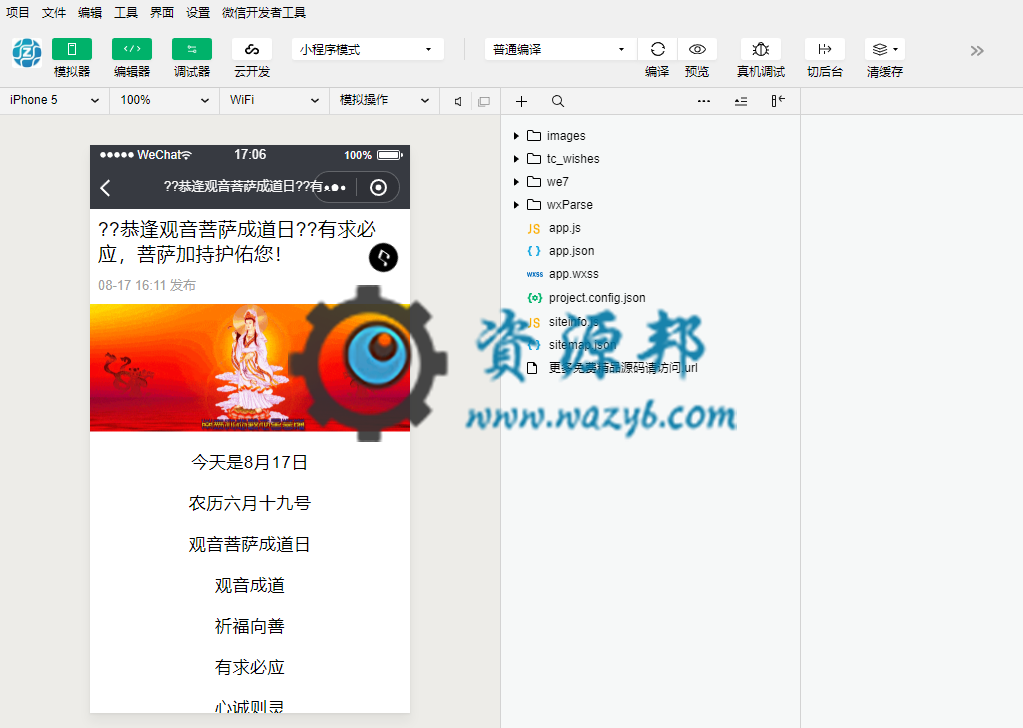
Task: Open the 项目 menu
Action: pos(18,12)
